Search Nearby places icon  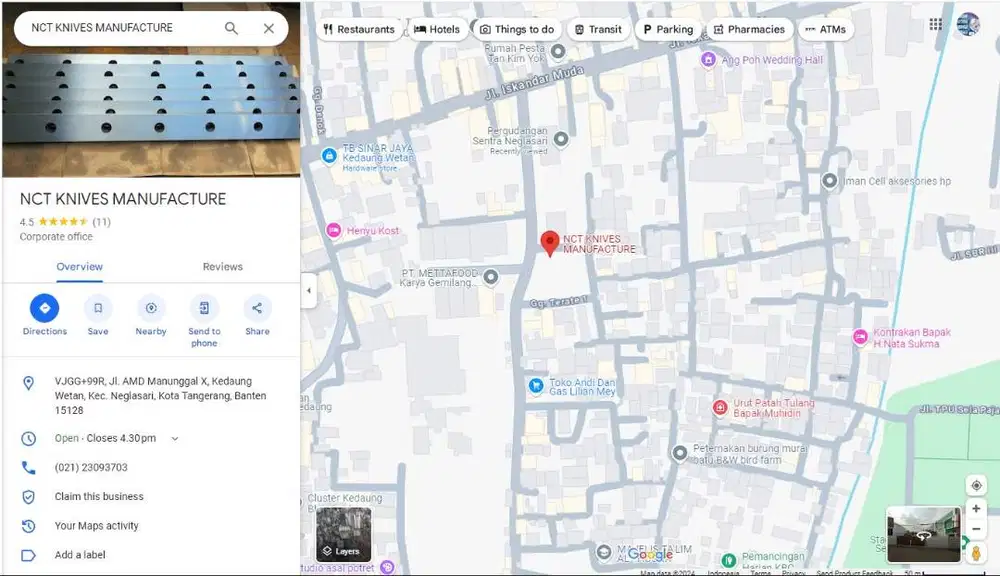point(151,308)
